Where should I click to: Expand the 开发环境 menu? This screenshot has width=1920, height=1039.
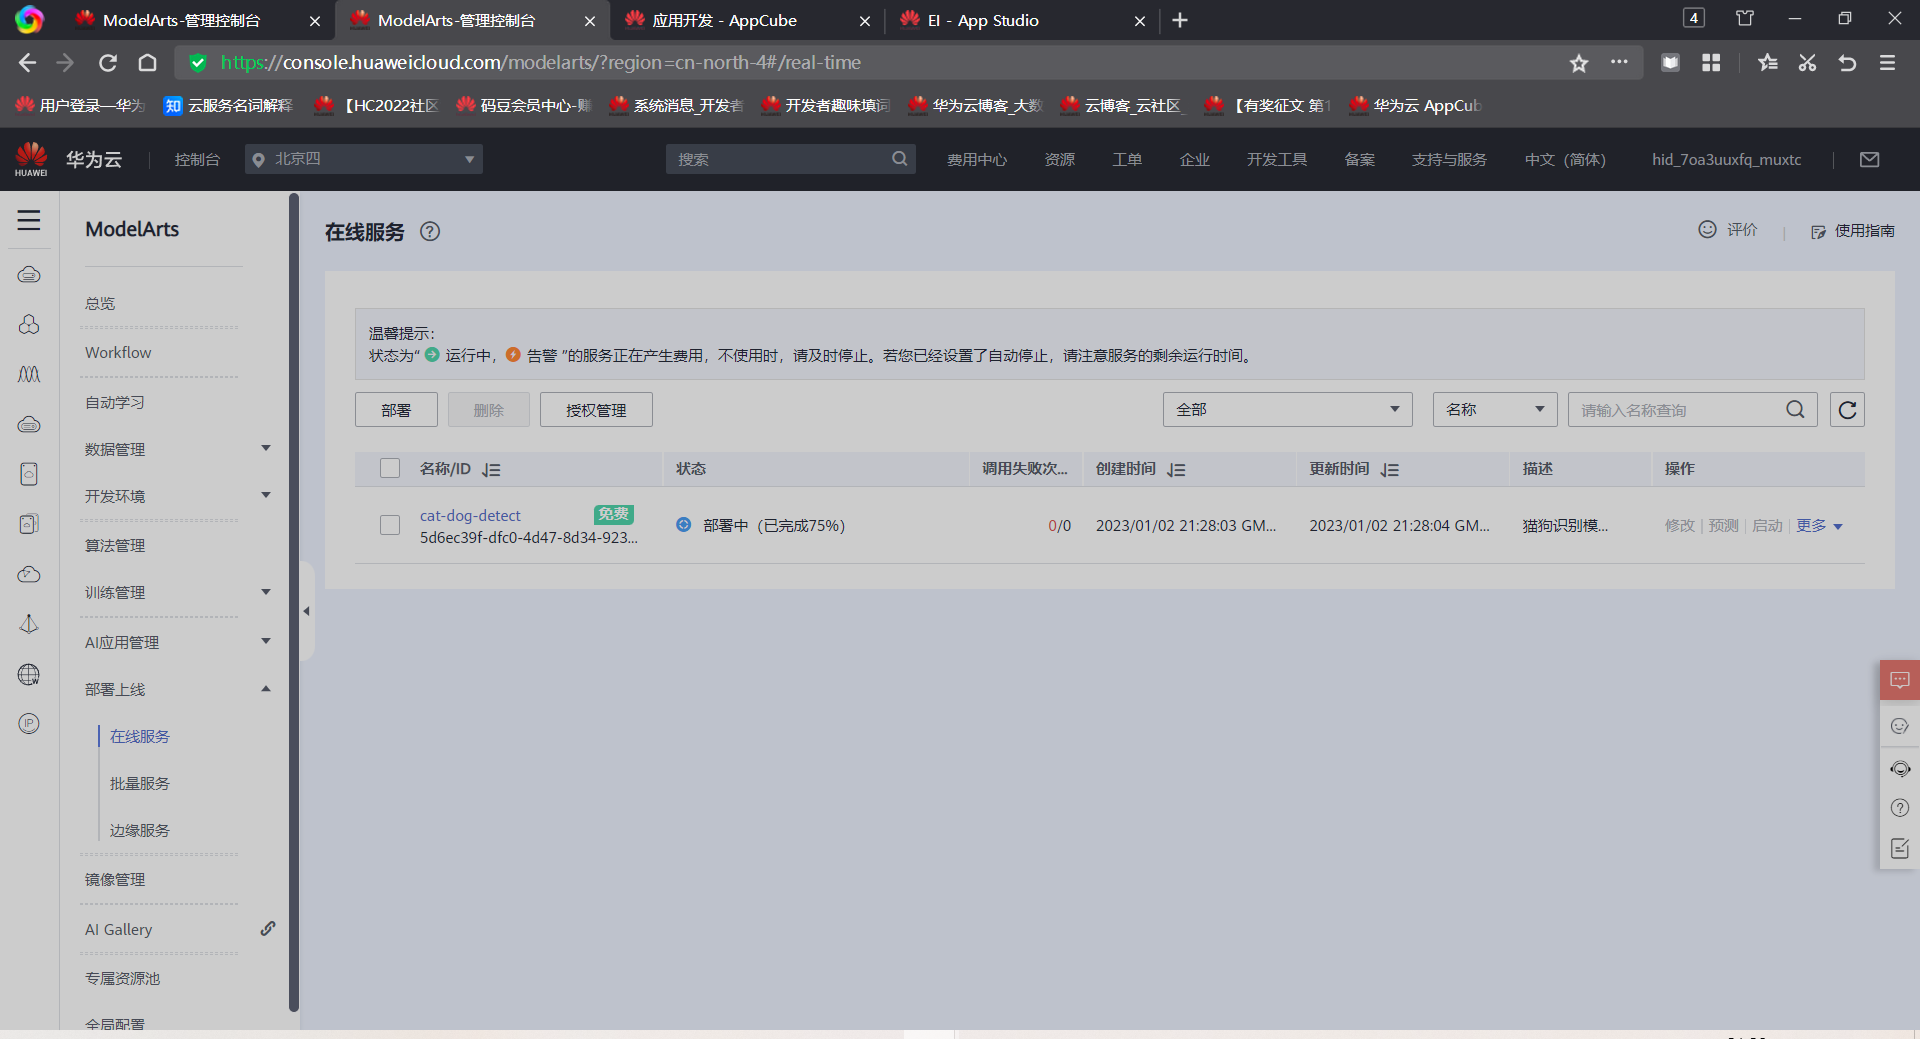click(266, 495)
